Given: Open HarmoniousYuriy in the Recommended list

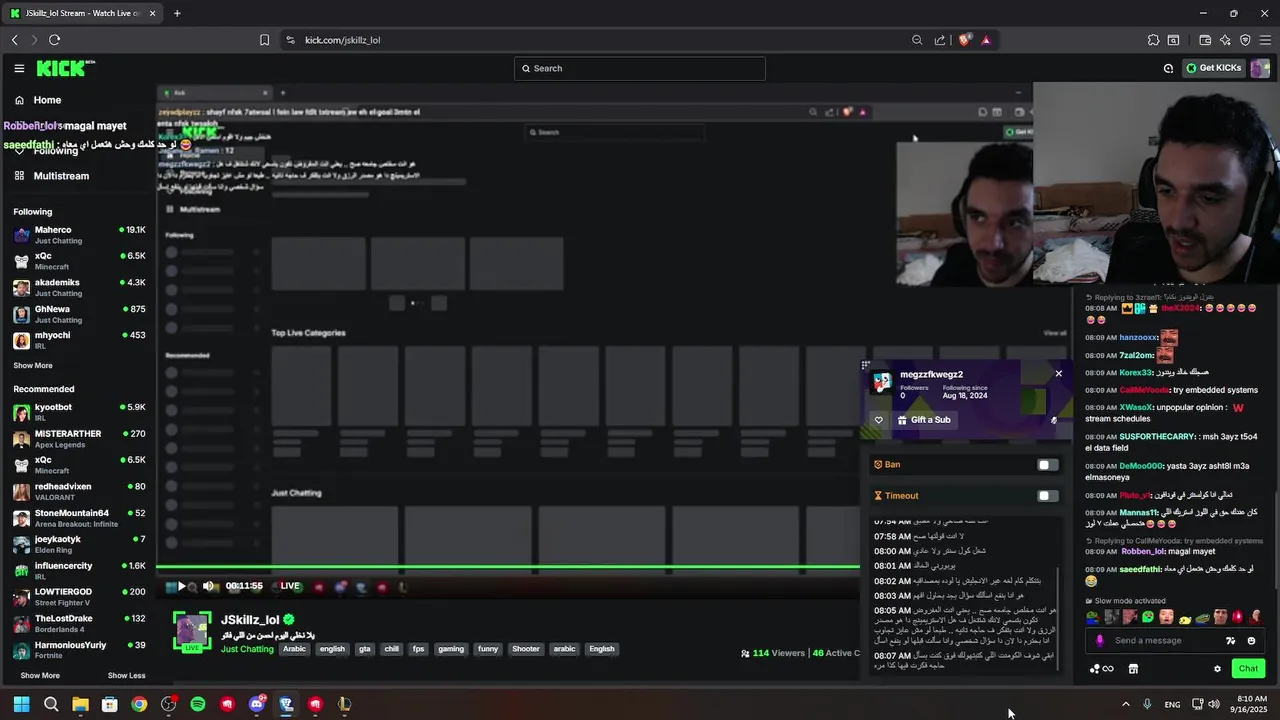Looking at the screenshot, I should coord(78,650).
